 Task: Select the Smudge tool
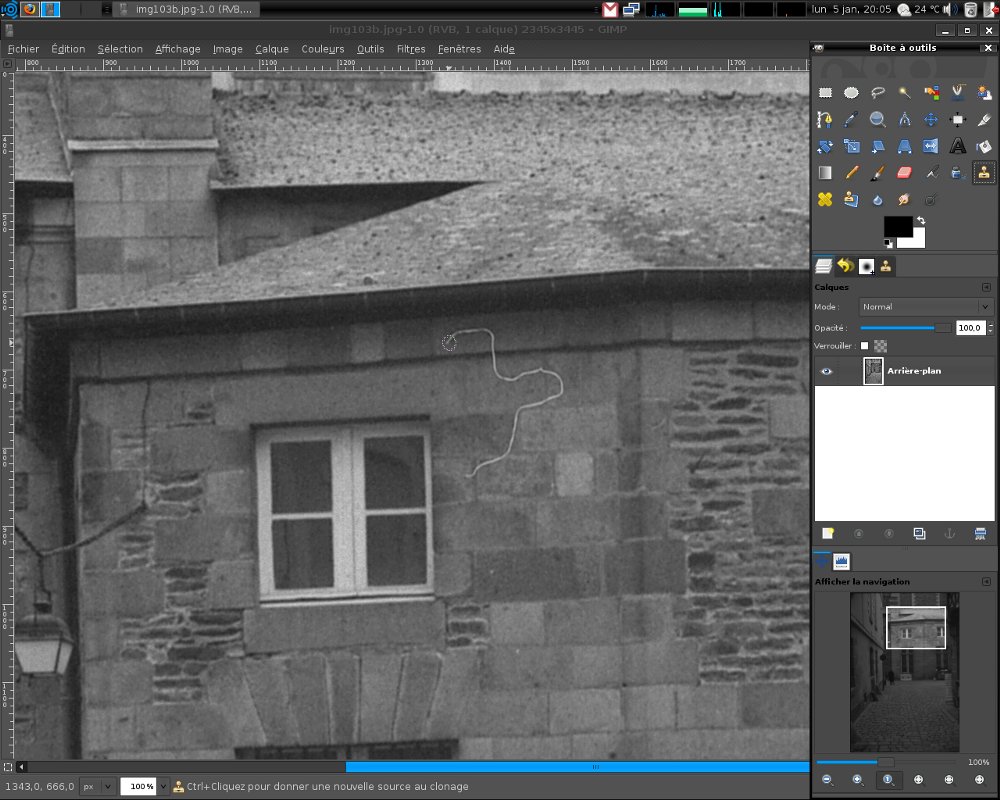click(904, 200)
